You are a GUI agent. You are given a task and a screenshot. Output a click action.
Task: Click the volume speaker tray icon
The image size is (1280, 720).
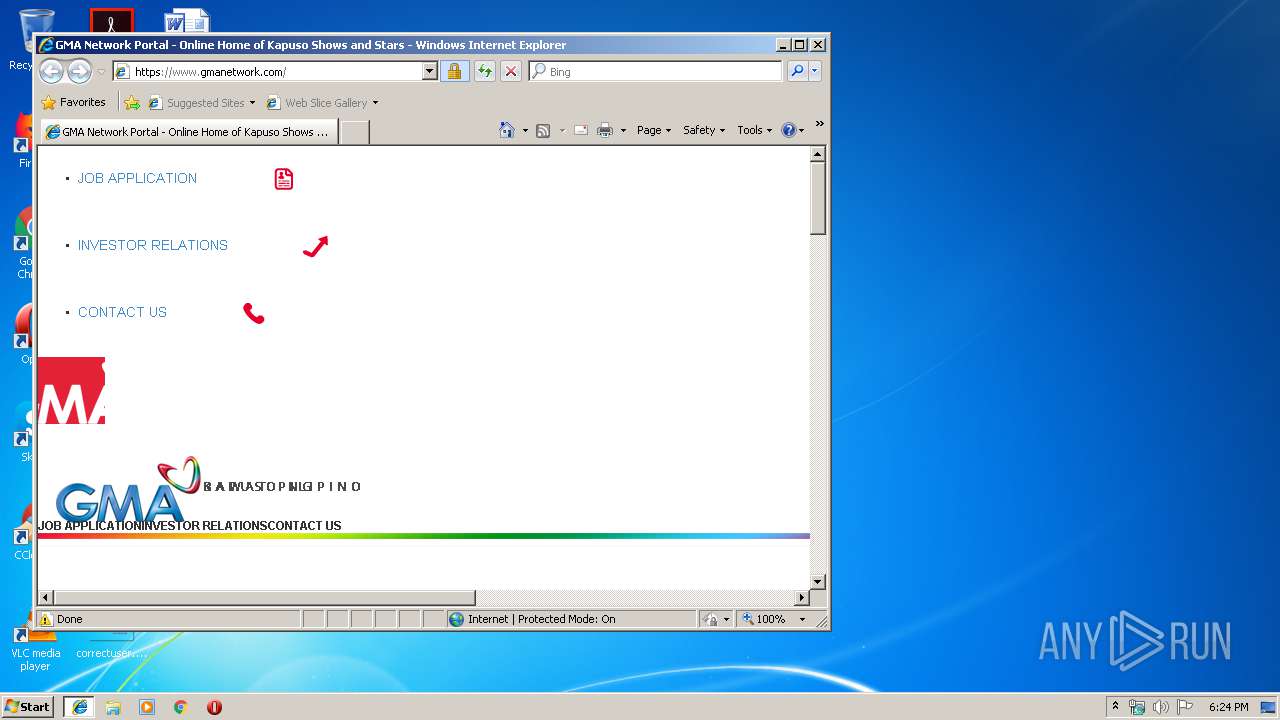pos(1161,707)
